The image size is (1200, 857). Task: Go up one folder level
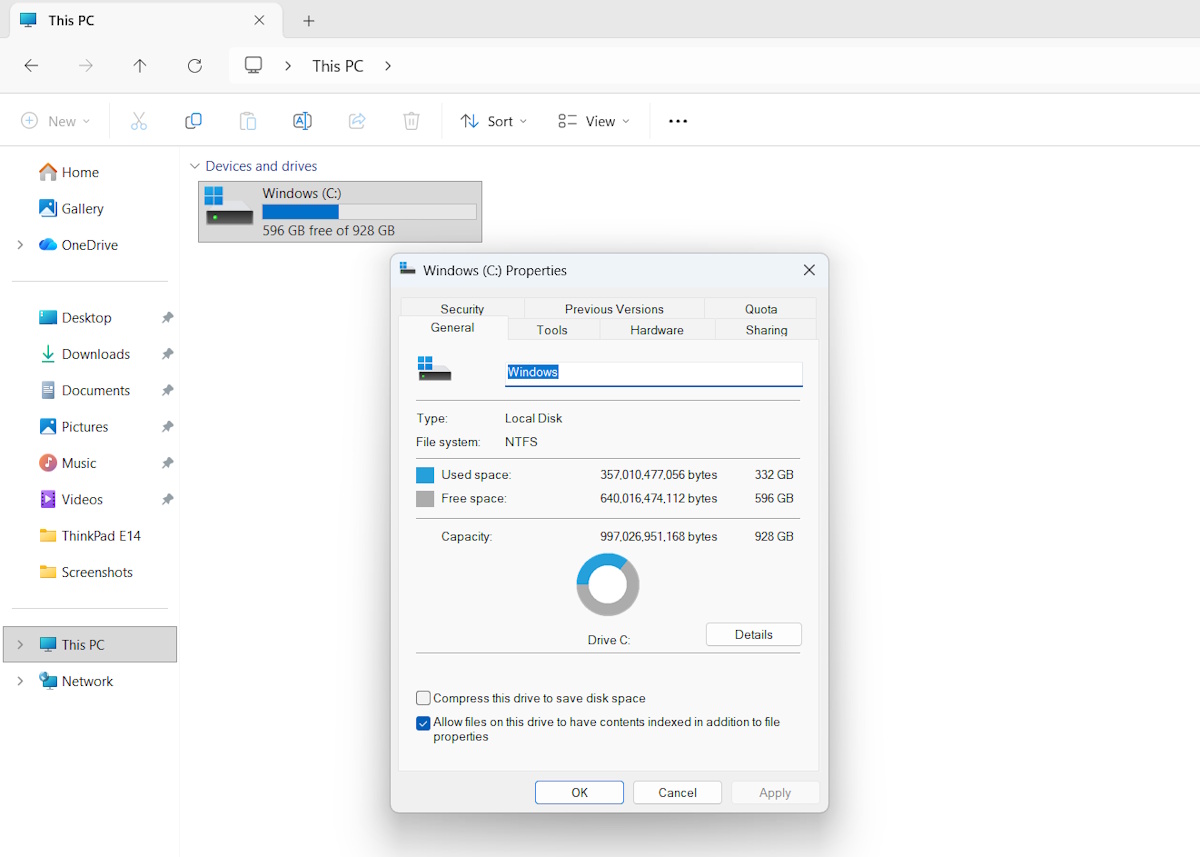[140, 66]
